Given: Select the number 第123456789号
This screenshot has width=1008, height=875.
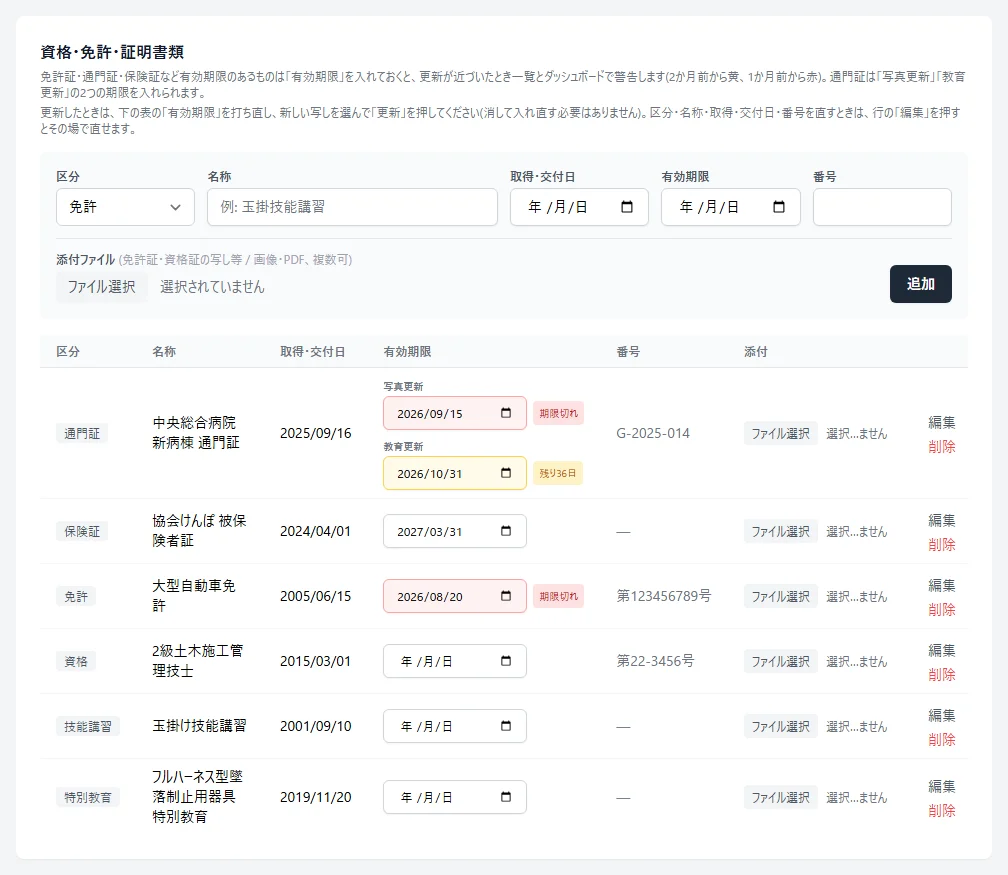Looking at the screenshot, I should click(663, 596).
